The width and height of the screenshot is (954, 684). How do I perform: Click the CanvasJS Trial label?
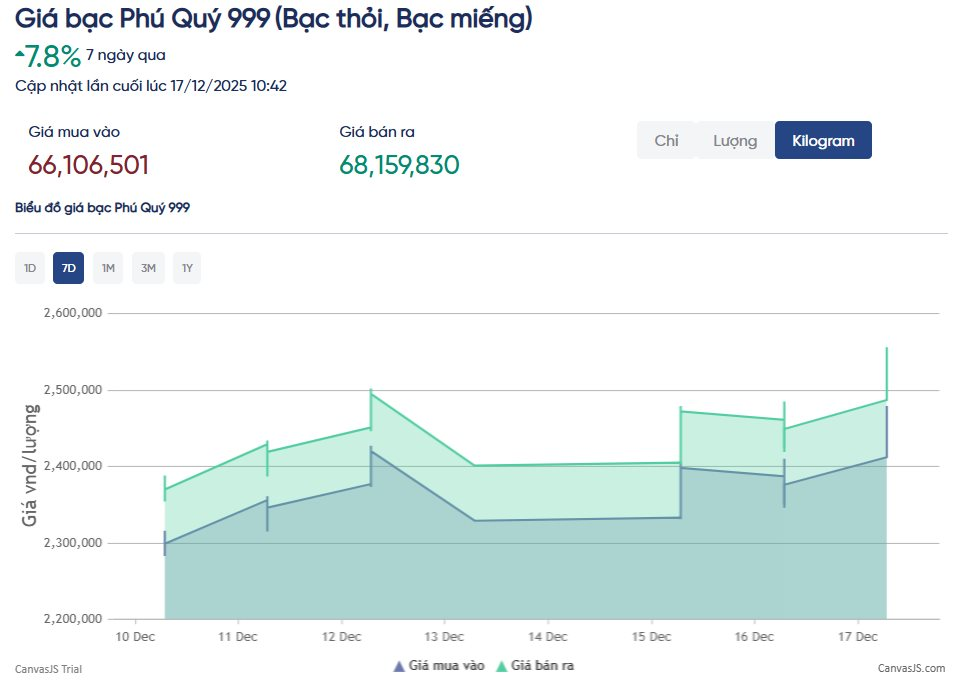[x=48, y=668]
